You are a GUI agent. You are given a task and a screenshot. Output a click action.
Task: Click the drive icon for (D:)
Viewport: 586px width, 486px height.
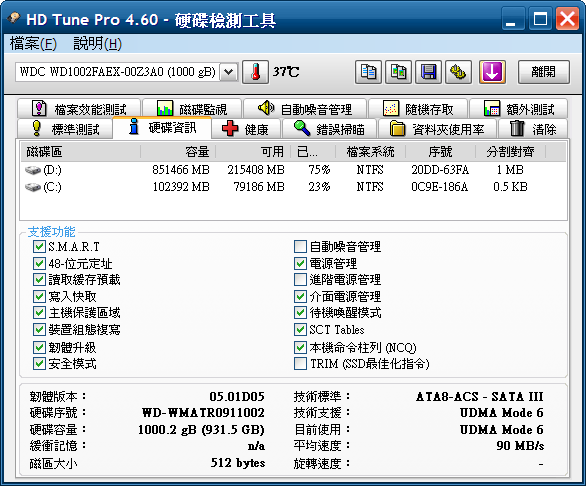coord(33,170)
